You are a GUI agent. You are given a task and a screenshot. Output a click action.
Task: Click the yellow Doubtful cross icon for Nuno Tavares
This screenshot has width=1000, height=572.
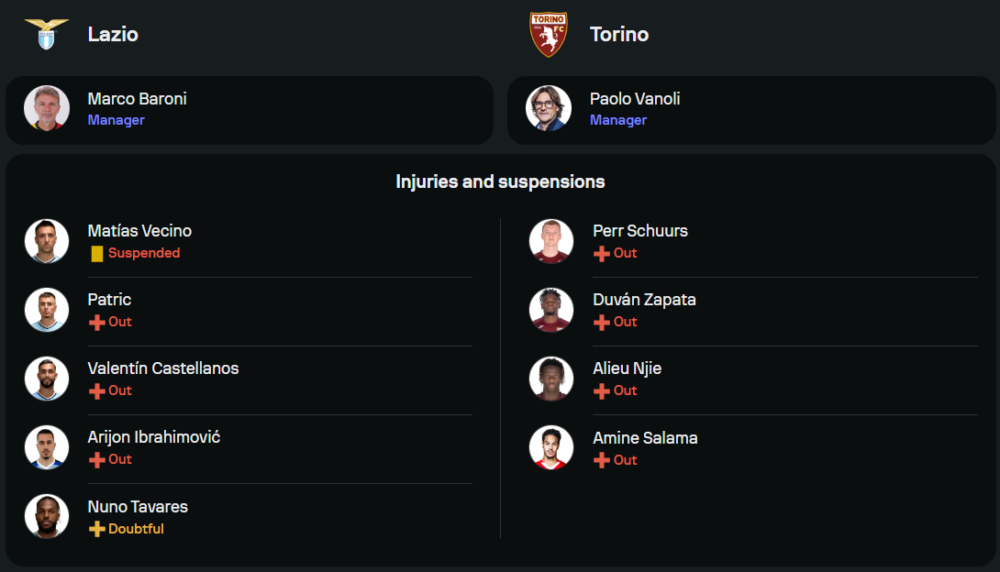[x=97, y=529]
